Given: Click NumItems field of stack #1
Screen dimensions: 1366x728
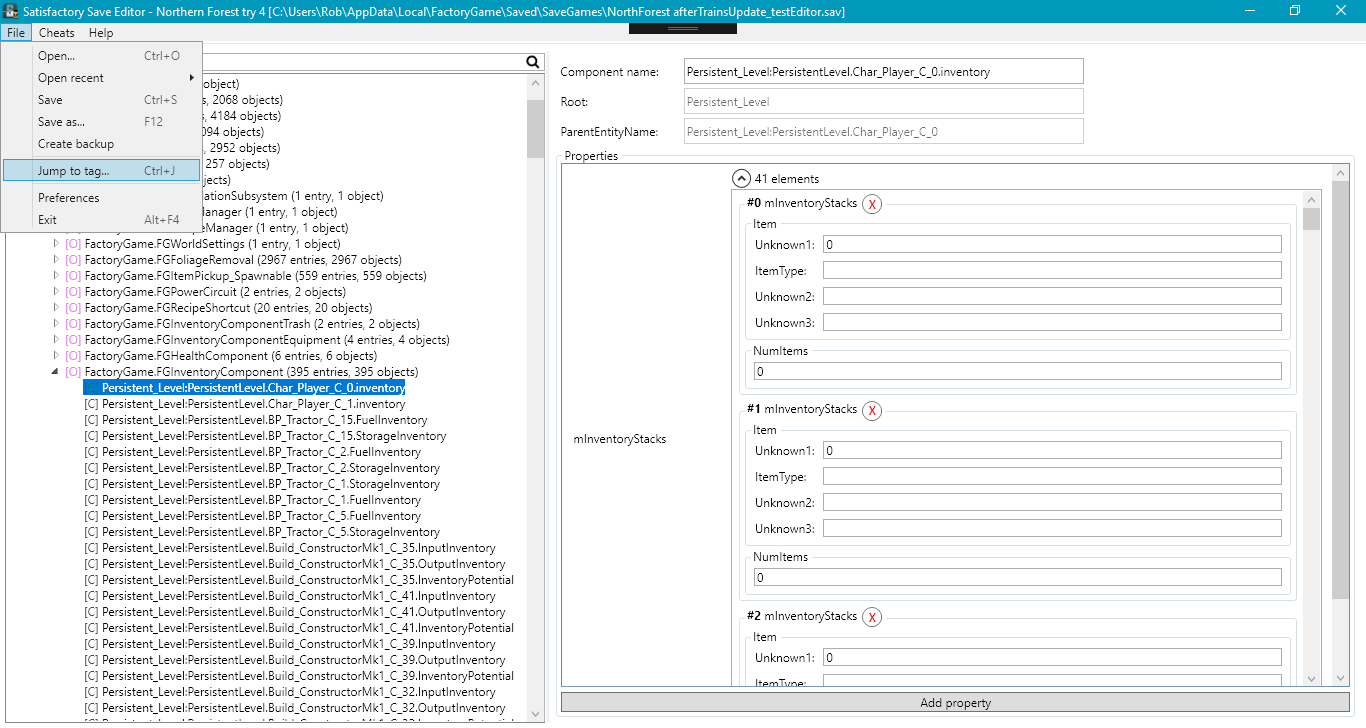Looking at the screenshot, I should tap(1018, 577).
